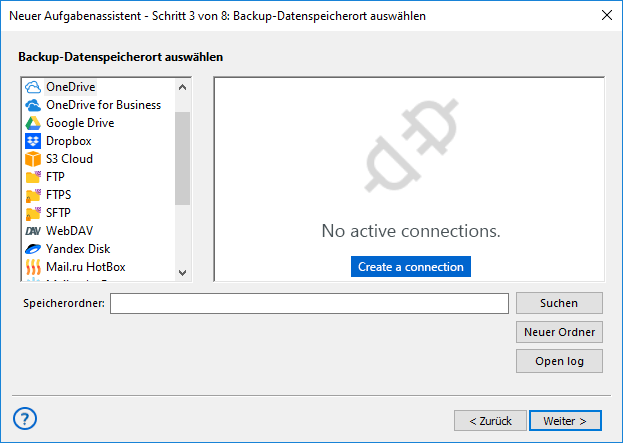Click the Open log button
Screen dimensions: 623x443
pyautogui.click(x=559, y=361)
